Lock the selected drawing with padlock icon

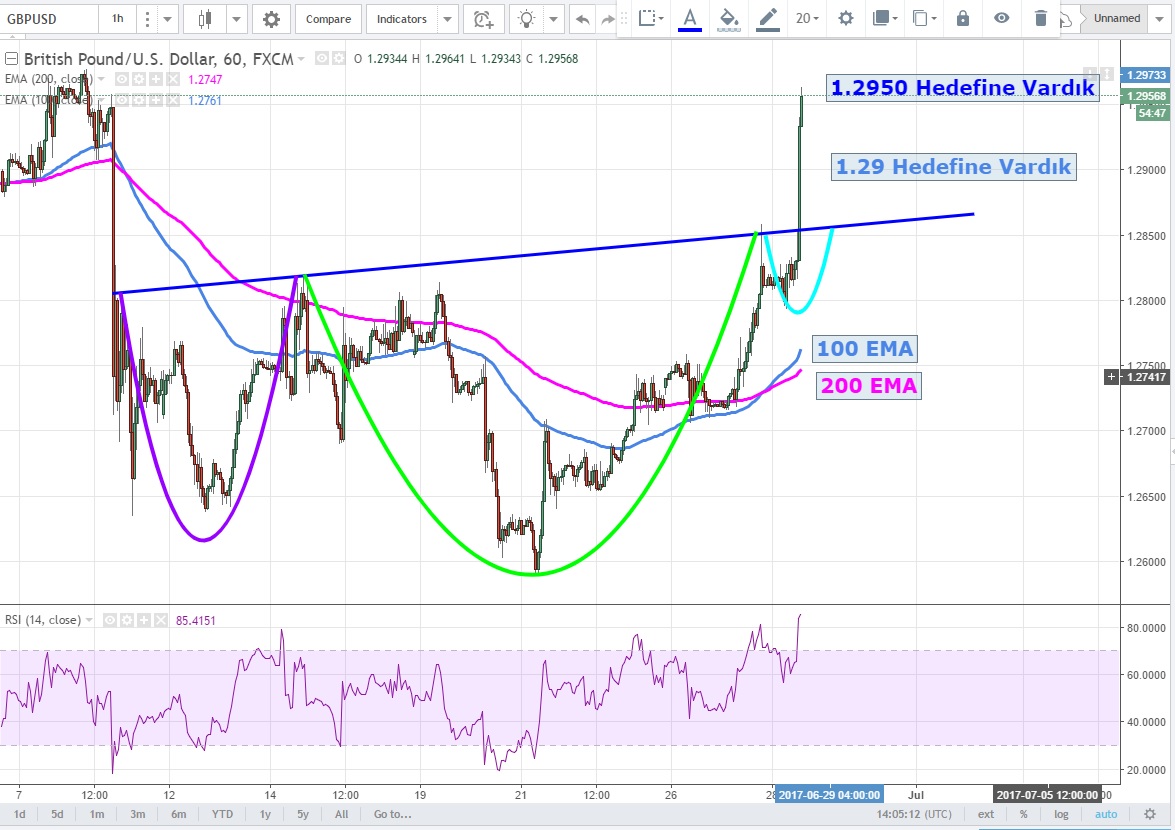click(962, 18)
